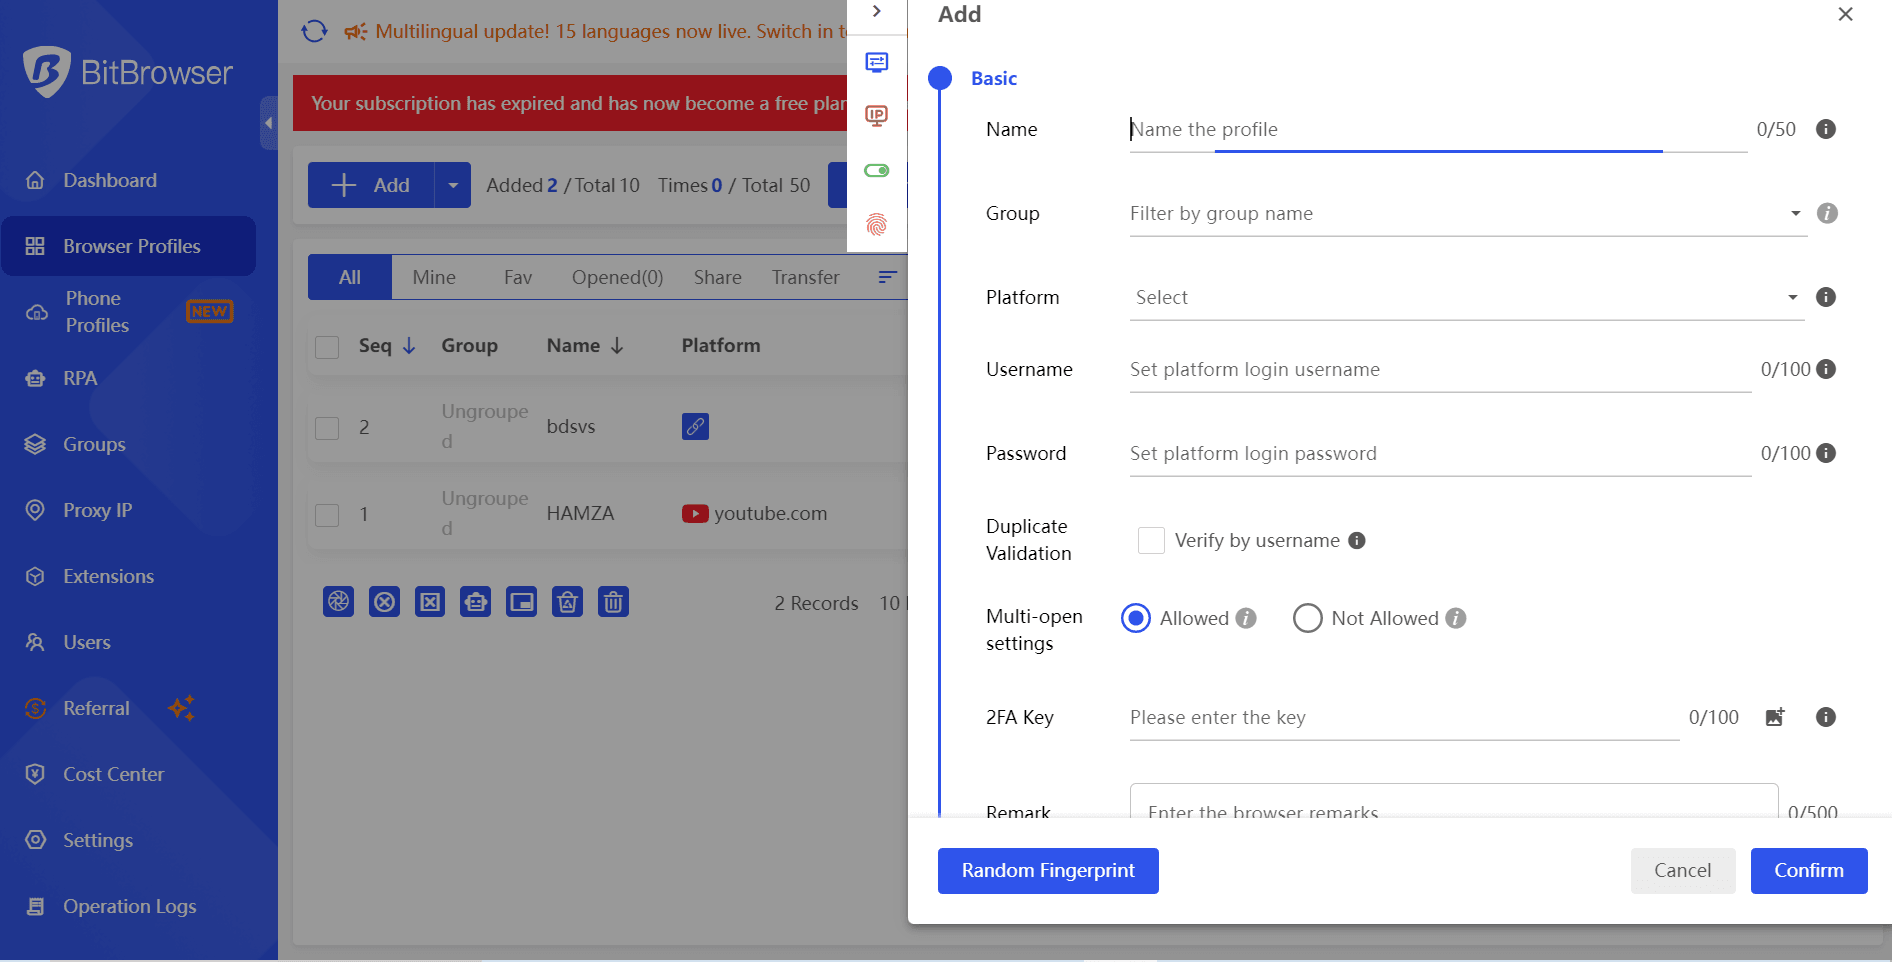The image size is (1892, 962).
Task: Select the Not Allowed multi-open option
Action: click(x=1307, y=618)
